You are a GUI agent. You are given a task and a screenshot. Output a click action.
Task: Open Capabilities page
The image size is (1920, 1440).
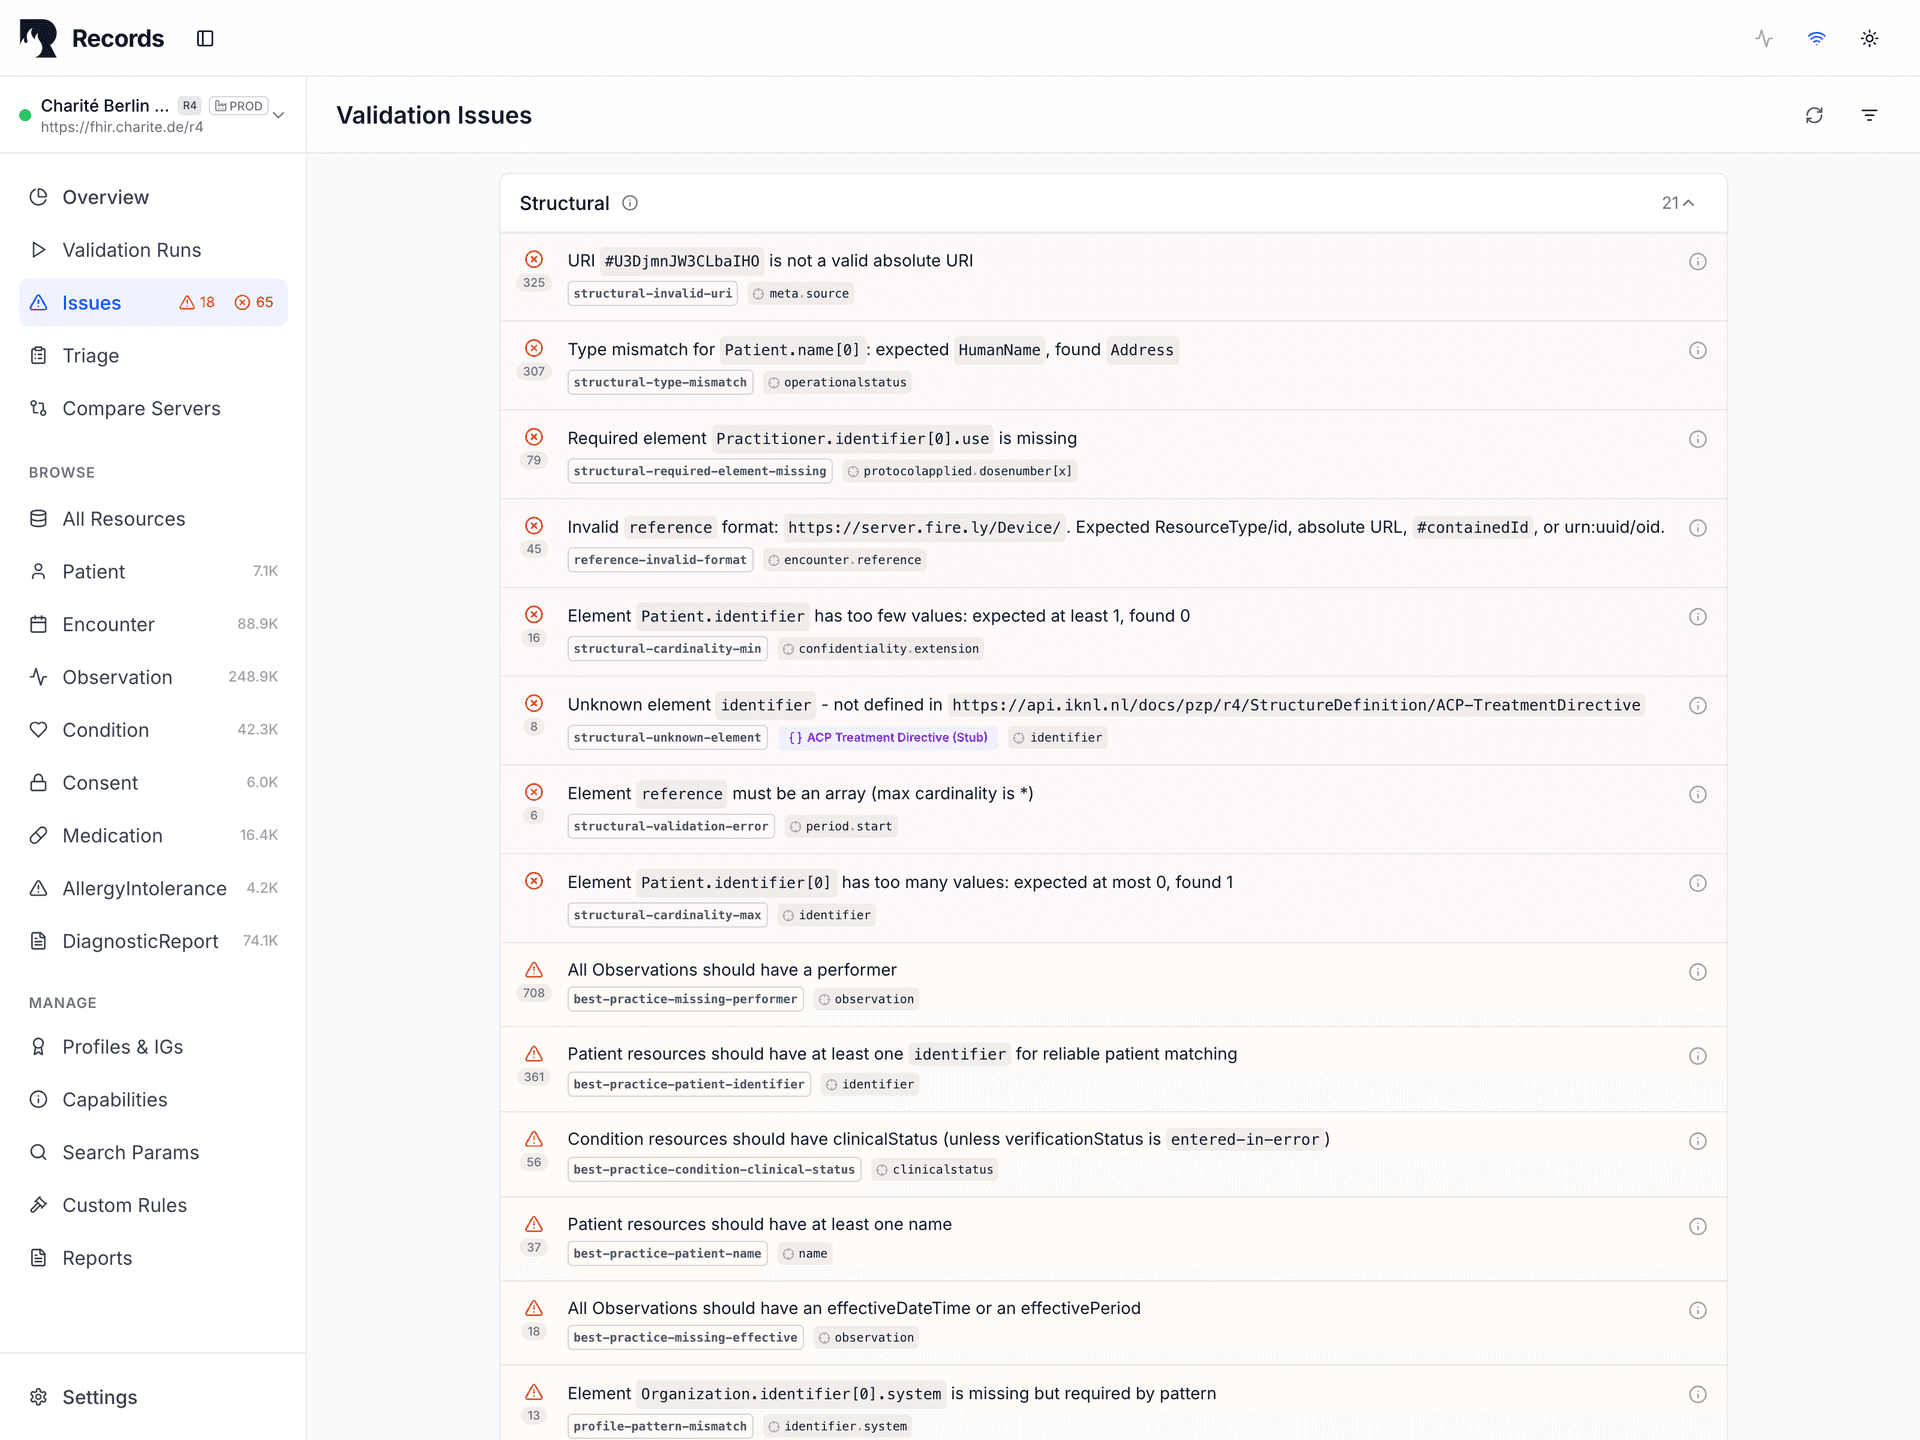[153, 1099]
